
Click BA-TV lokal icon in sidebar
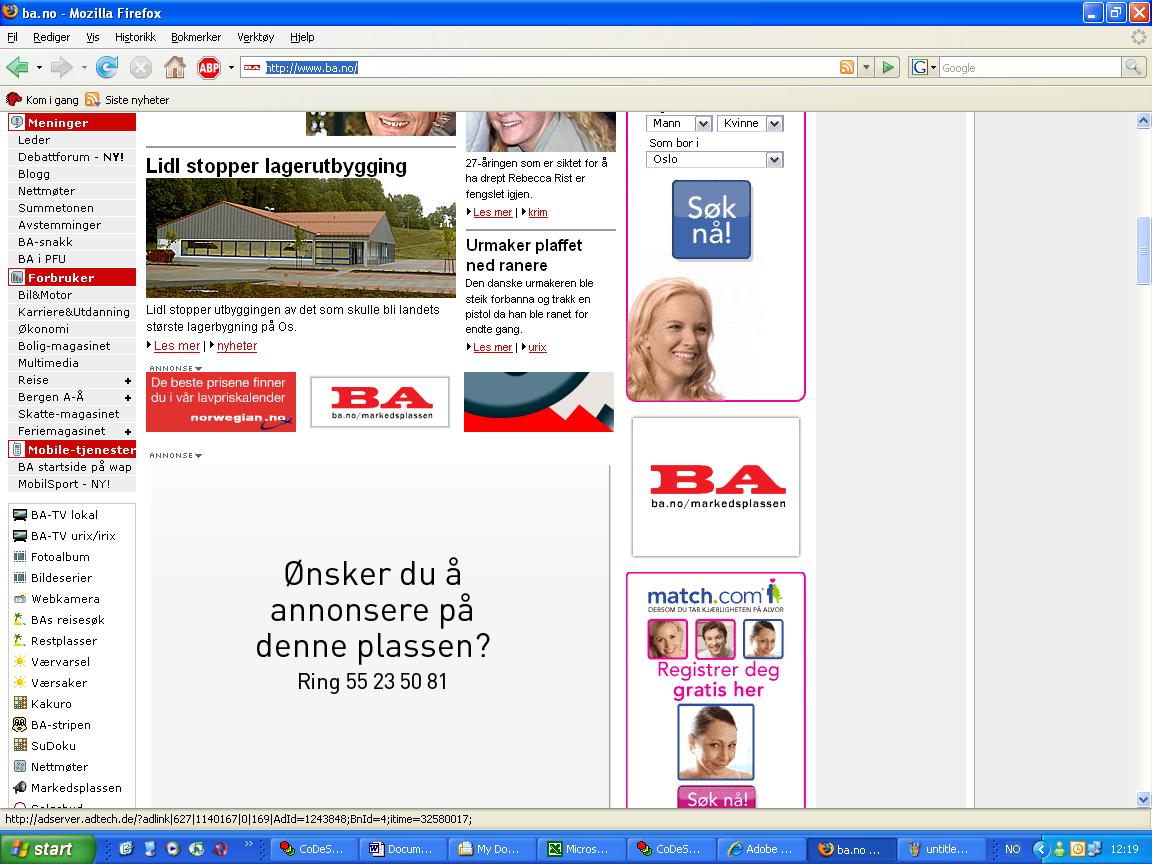pyautogui.click(x=20, y=515)
